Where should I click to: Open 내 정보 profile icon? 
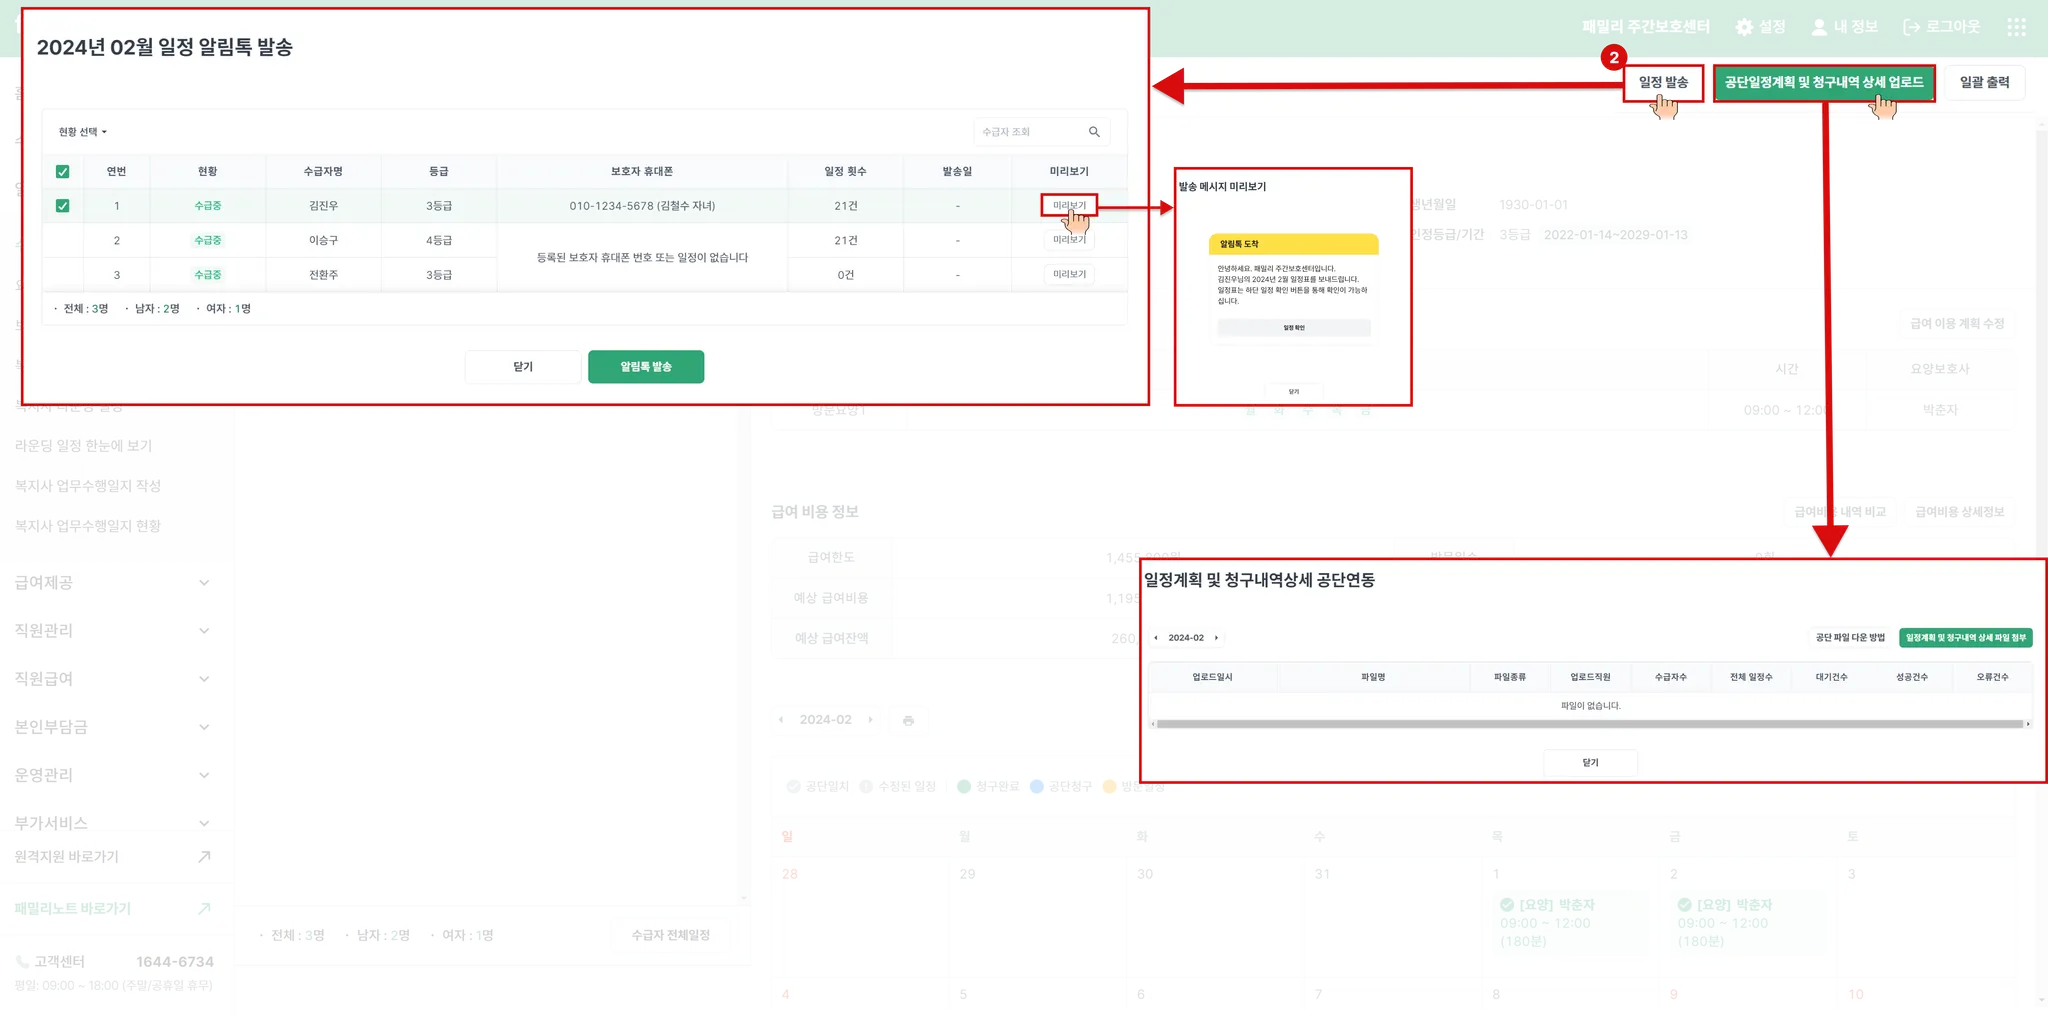1819,27
